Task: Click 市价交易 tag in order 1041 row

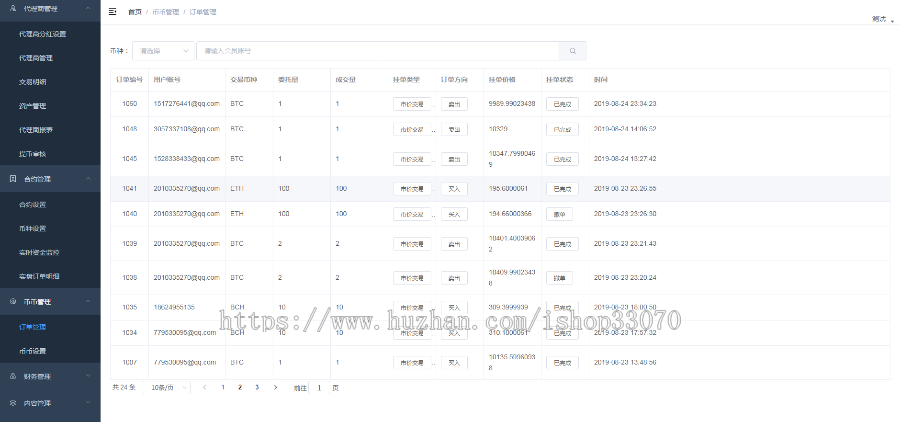Action: (412, 189)
